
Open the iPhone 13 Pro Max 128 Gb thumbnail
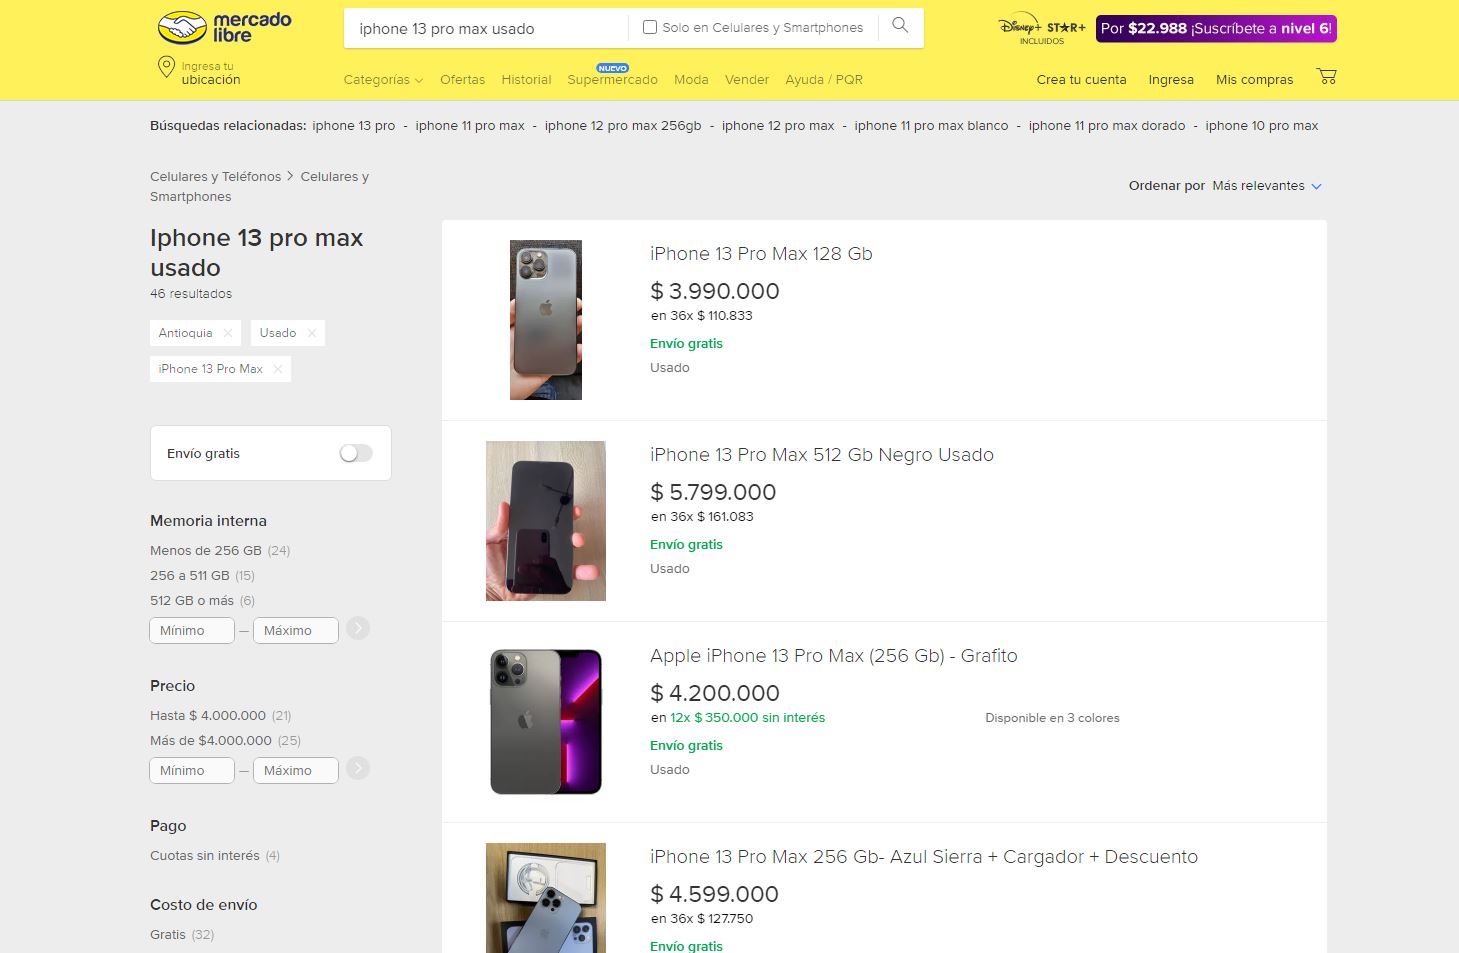pyautogui.click(x=546, y=320)
